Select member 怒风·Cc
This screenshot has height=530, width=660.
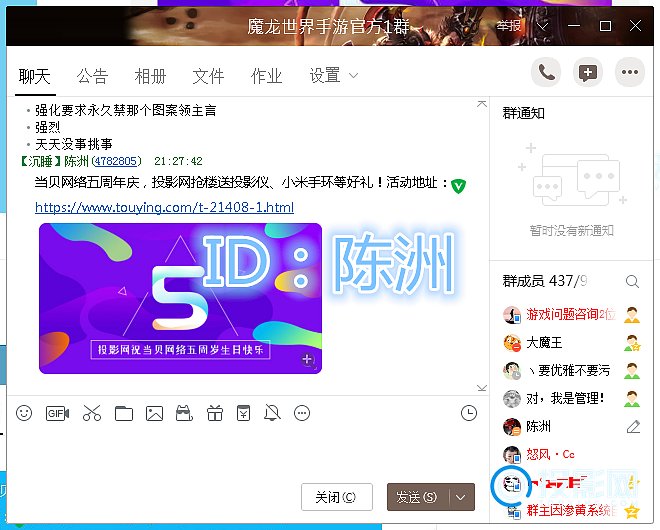(x=572, y=455)
